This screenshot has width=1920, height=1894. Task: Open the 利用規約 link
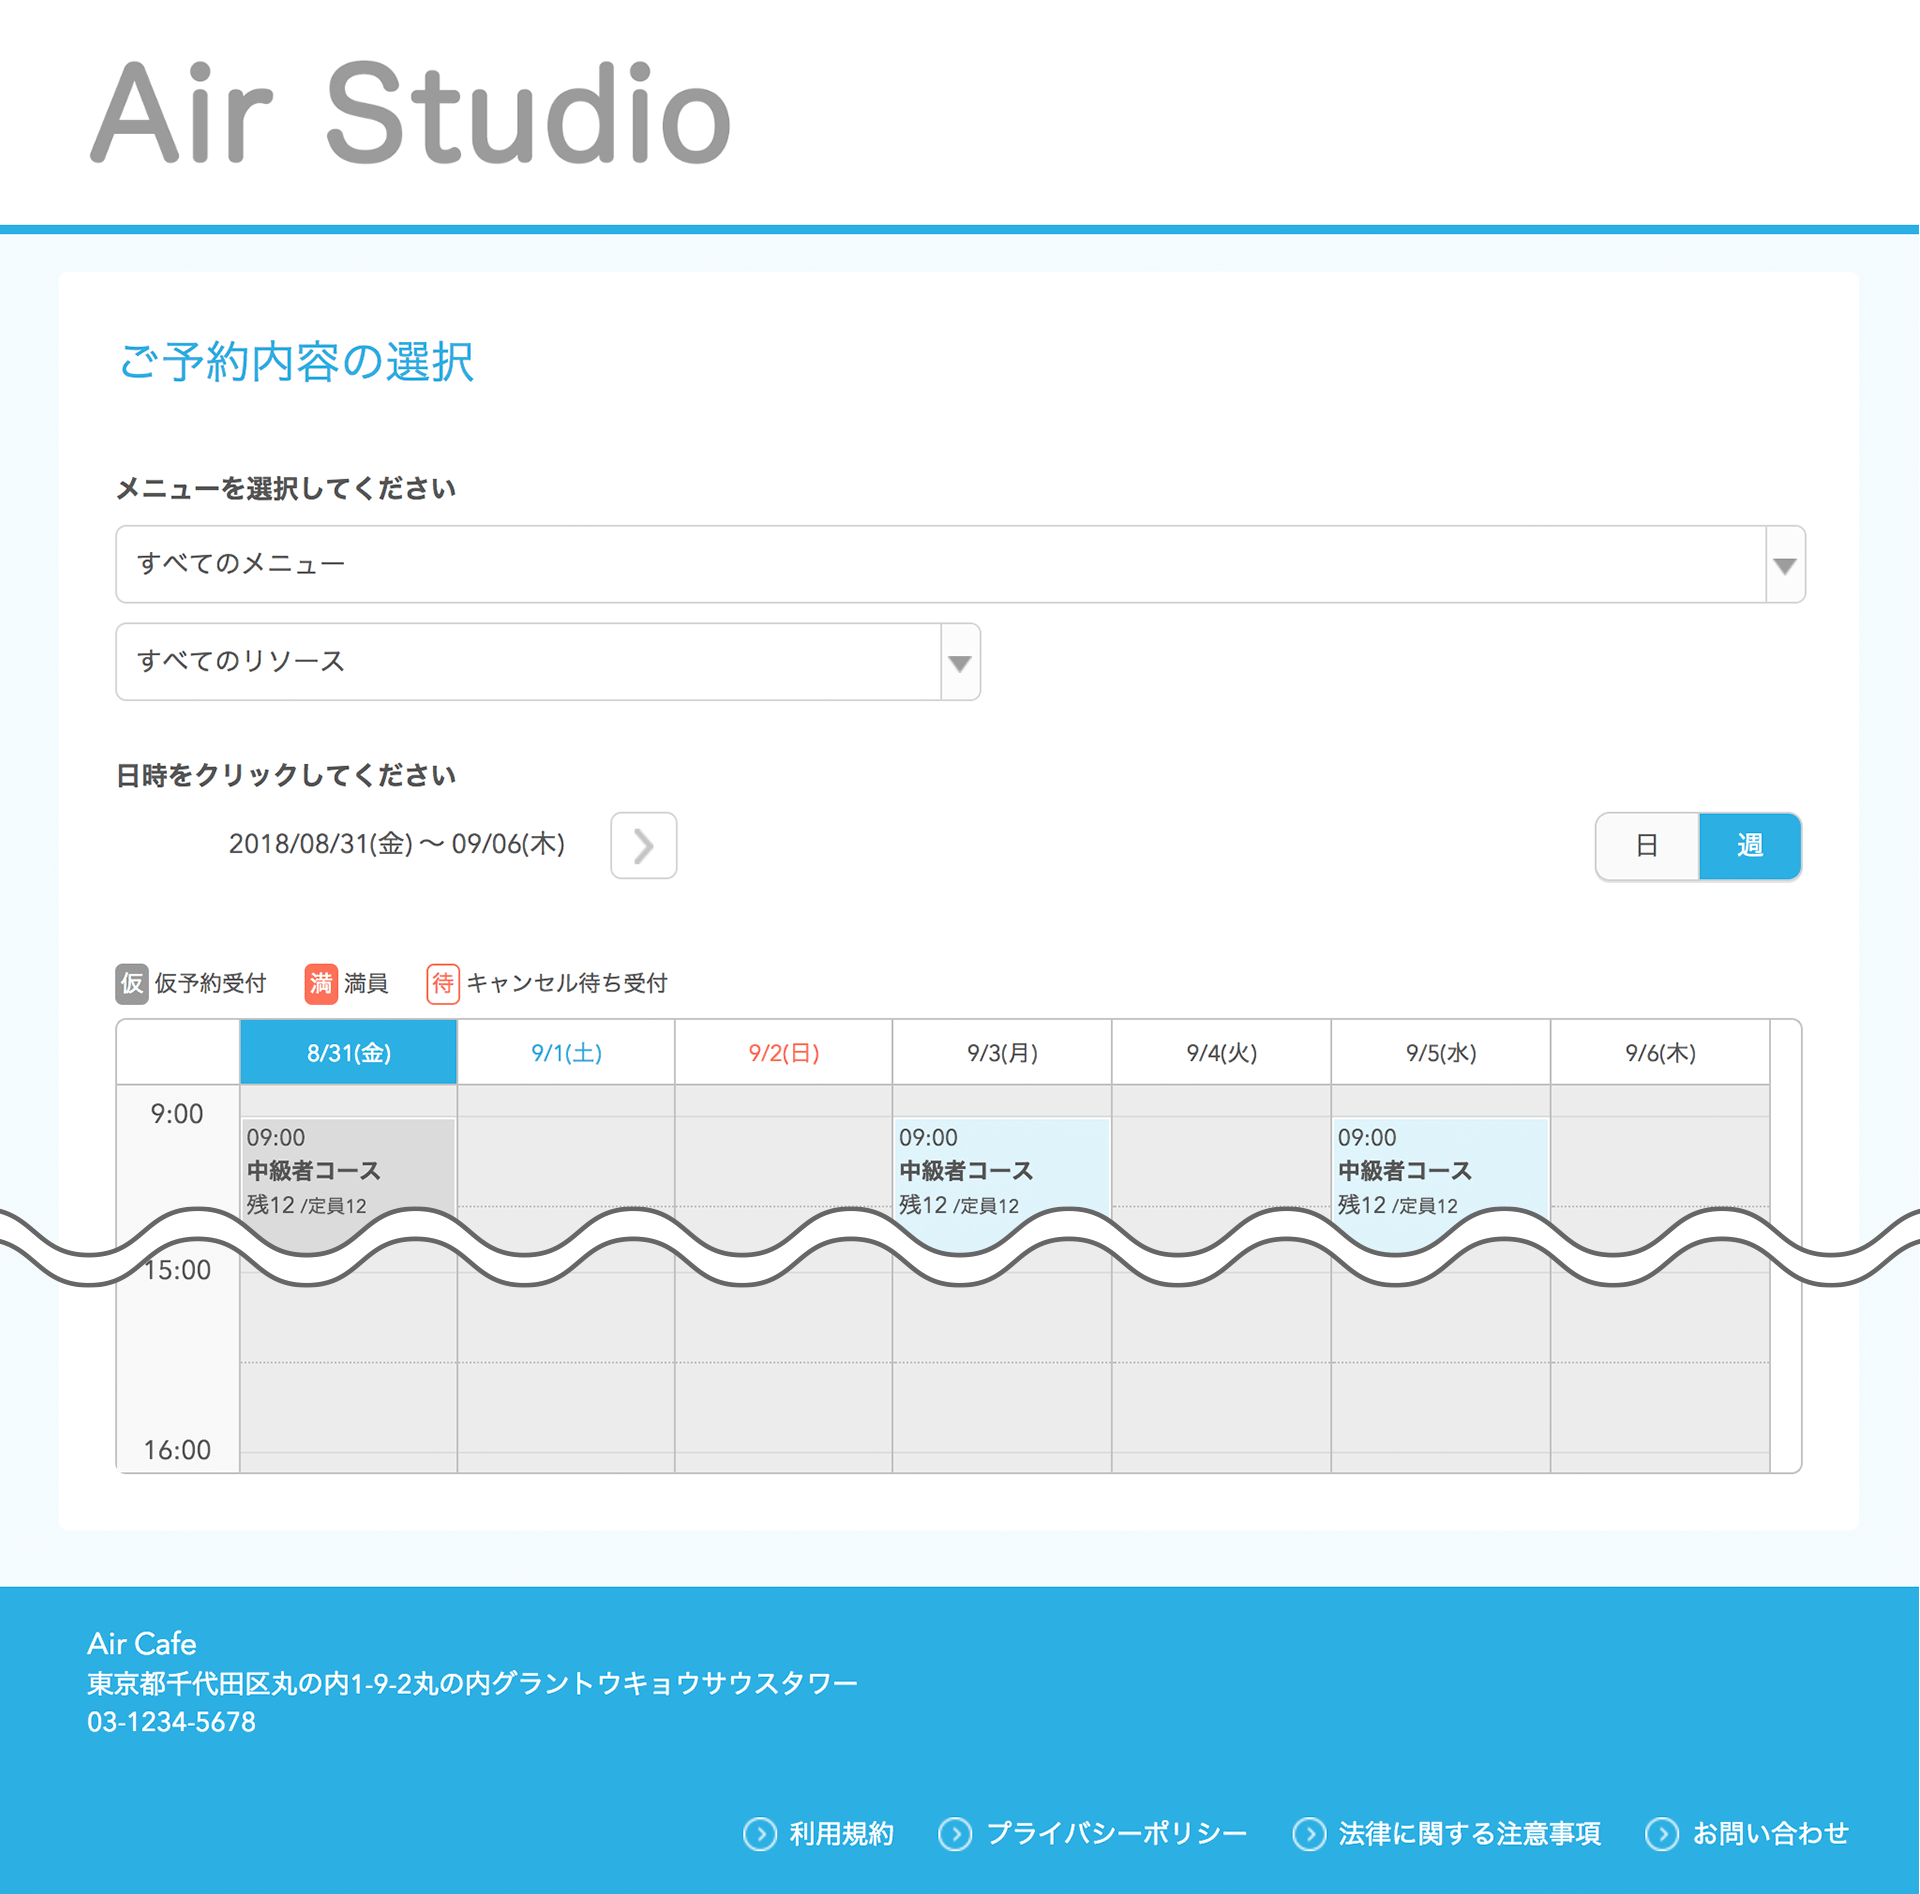(x=841, y=1834)
